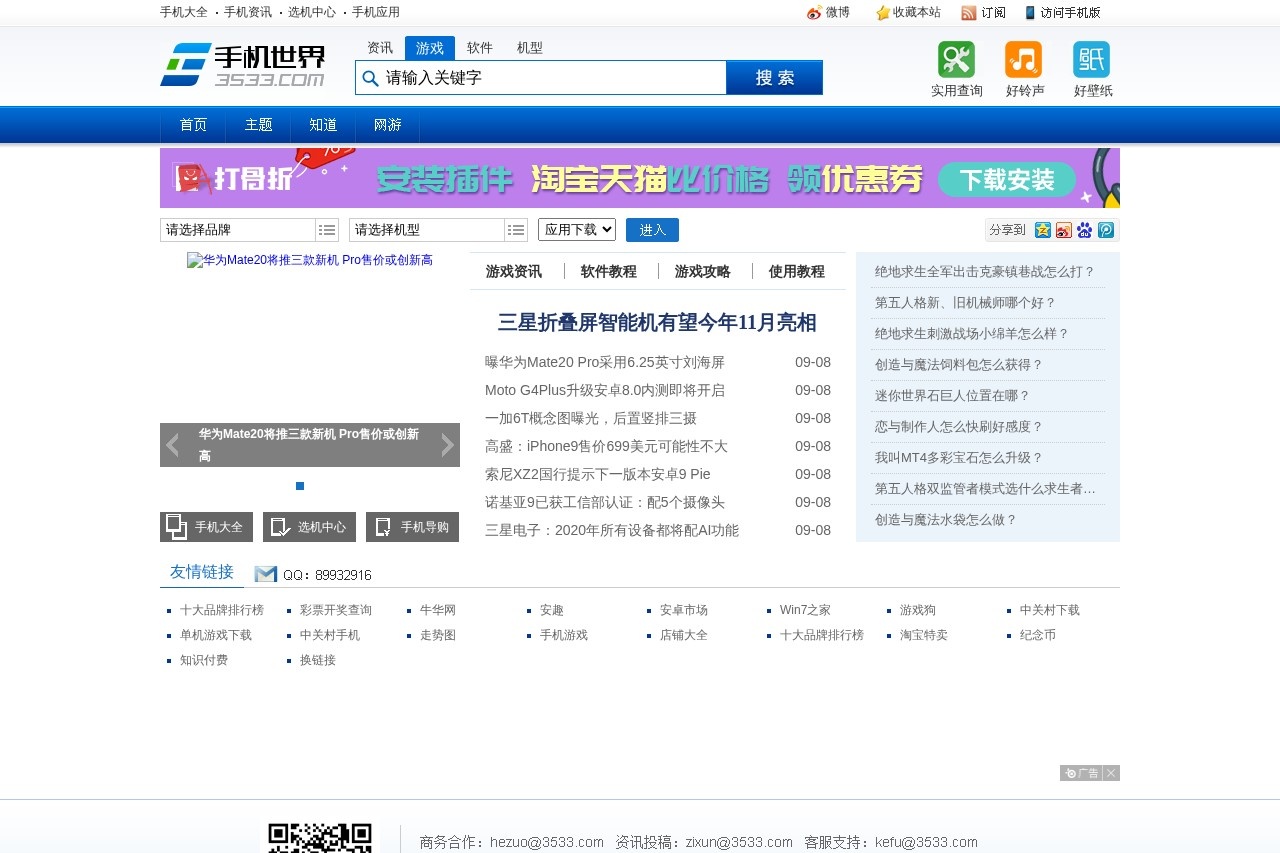
Task: Show next slide with right arrow
Action: click(448, 445)
